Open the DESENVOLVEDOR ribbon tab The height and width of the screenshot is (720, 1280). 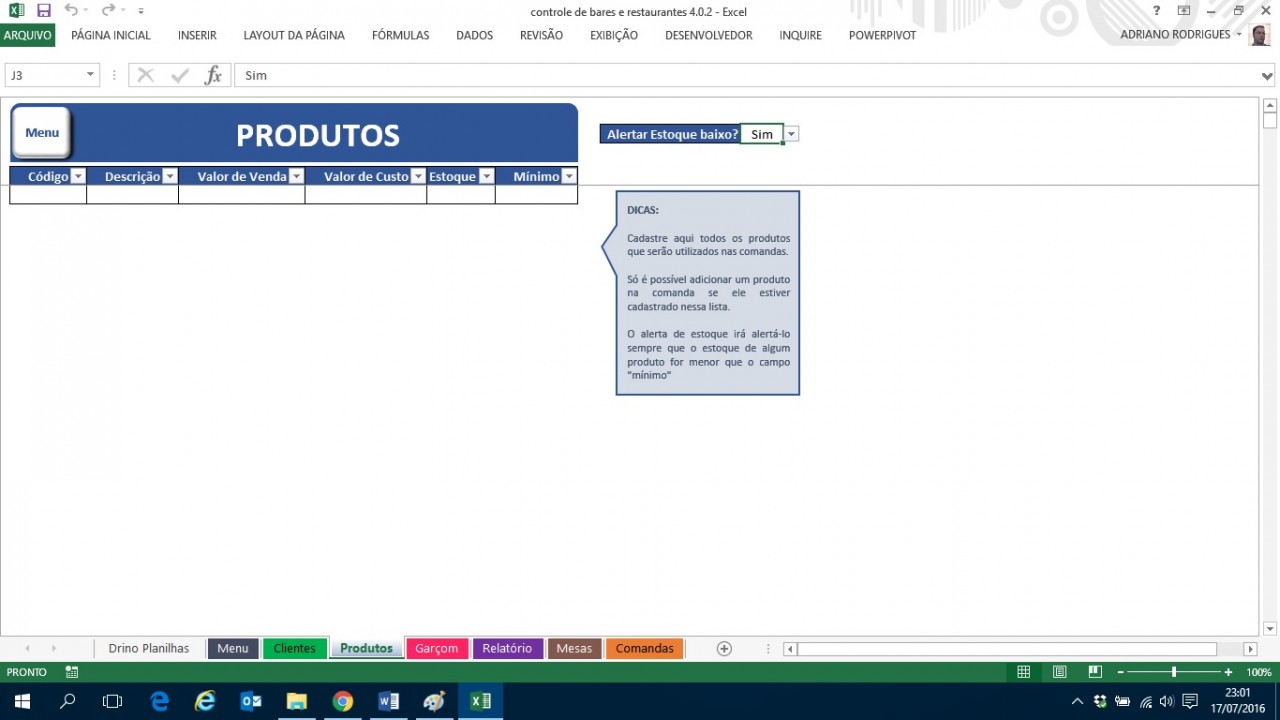709,35
